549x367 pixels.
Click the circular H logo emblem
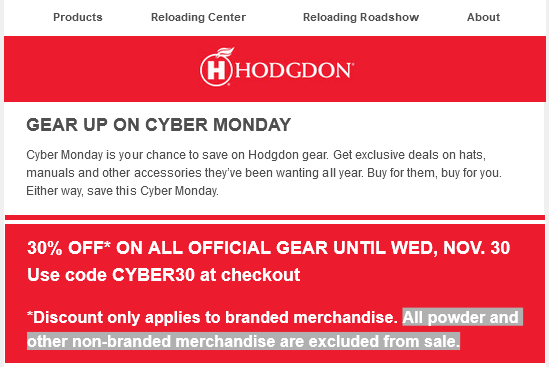coord(216,70)
